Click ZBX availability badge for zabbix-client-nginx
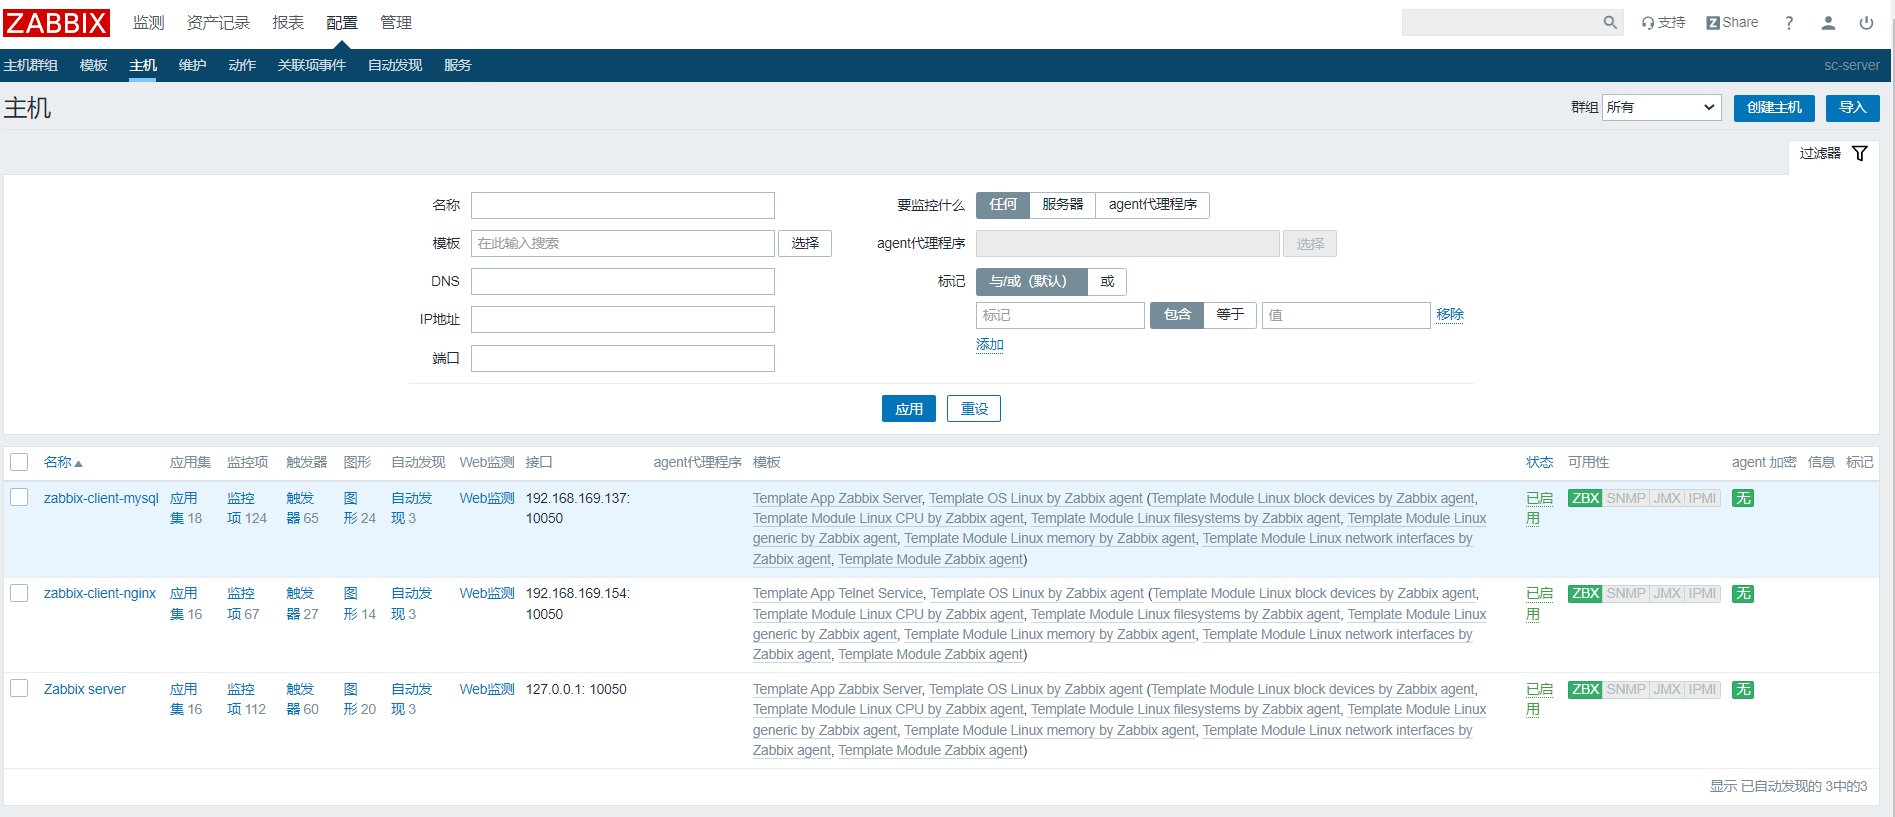 1585,593
